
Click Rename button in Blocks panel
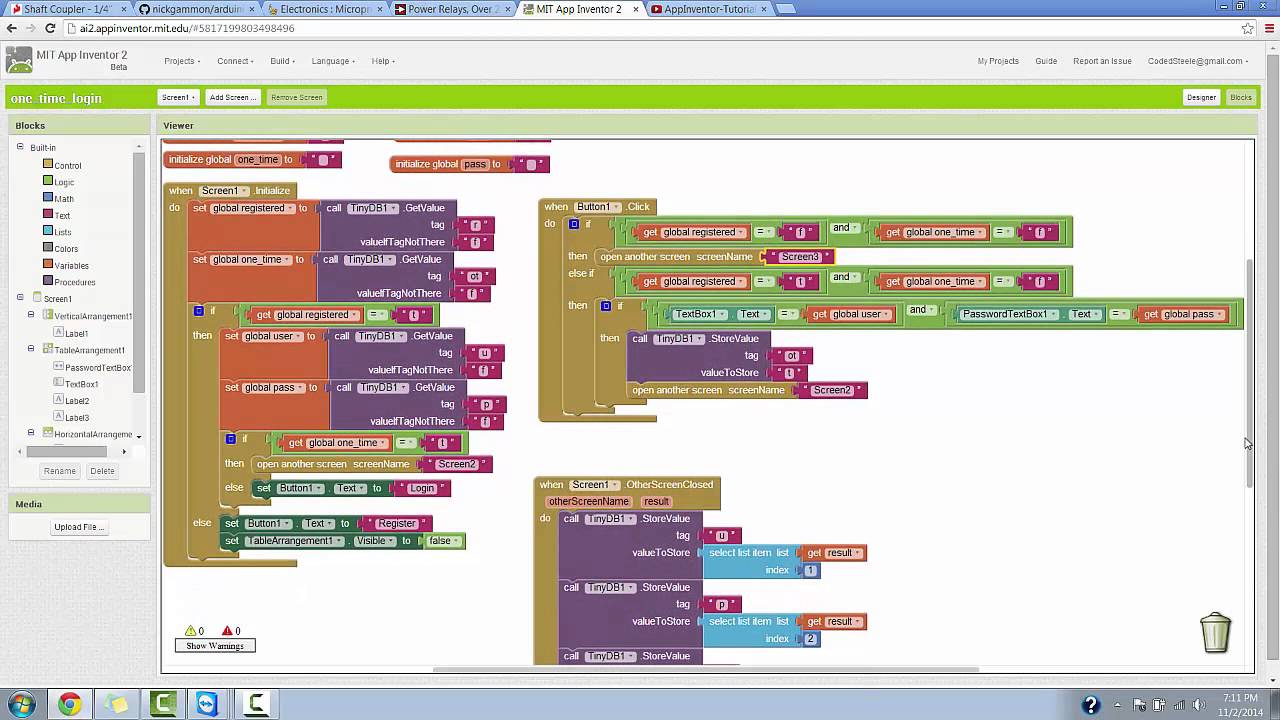point(60,471)
